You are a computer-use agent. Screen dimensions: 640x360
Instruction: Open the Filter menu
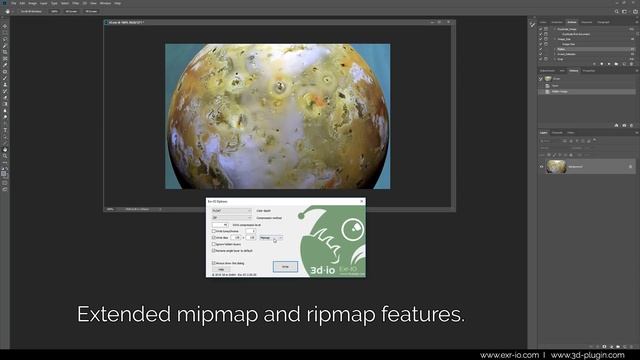[x=76, y=3]
